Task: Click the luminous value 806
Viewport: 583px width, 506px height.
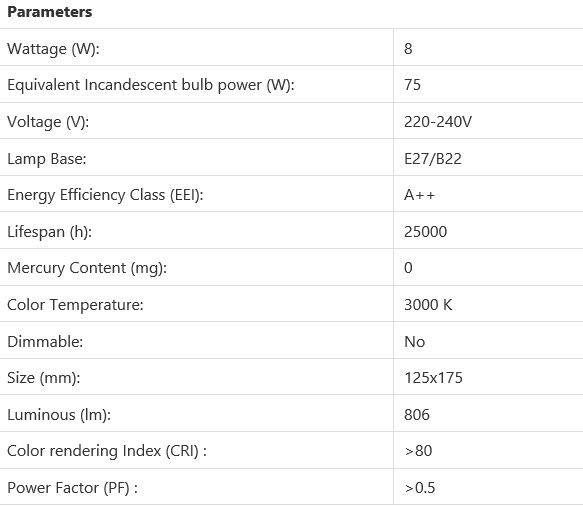Action: coord(417,415)
